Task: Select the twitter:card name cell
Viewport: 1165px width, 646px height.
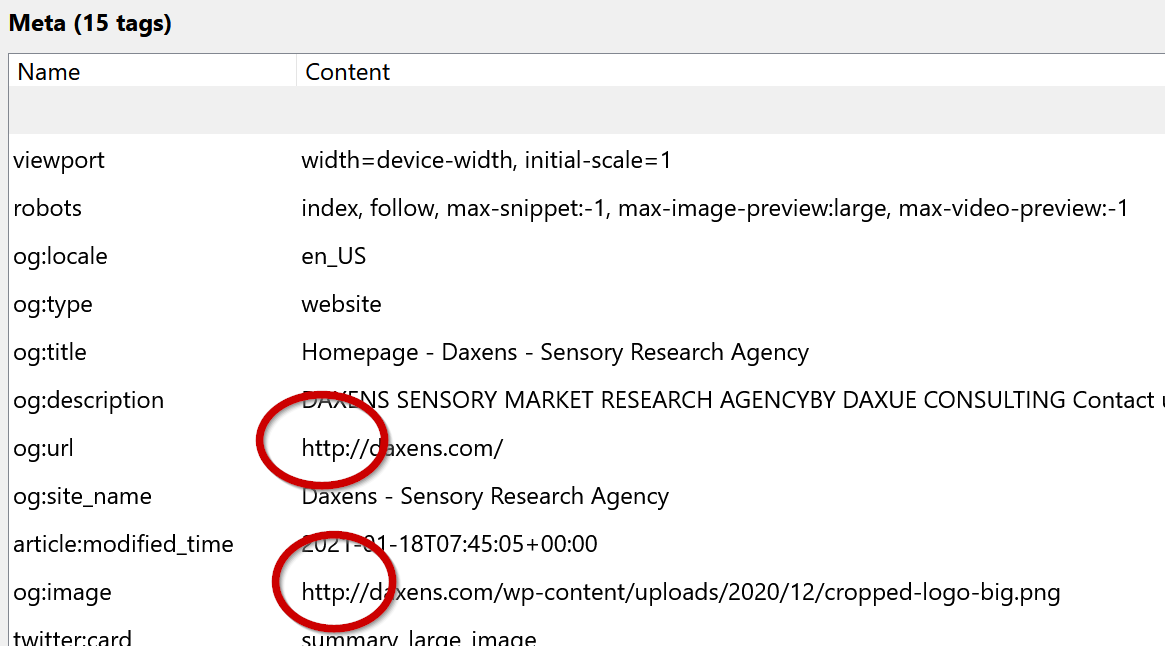Action: point(72,637)
